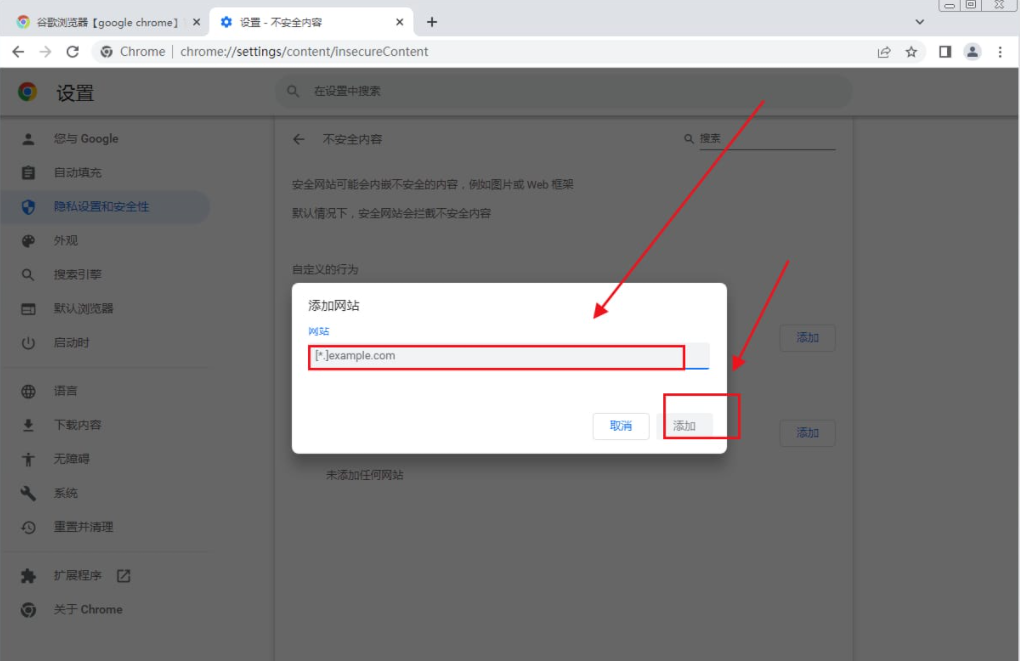Click 取消 to cancel the dialog
Image resolution: width=1020 pixels, height=661 pixels.
(x=621, y=425)
